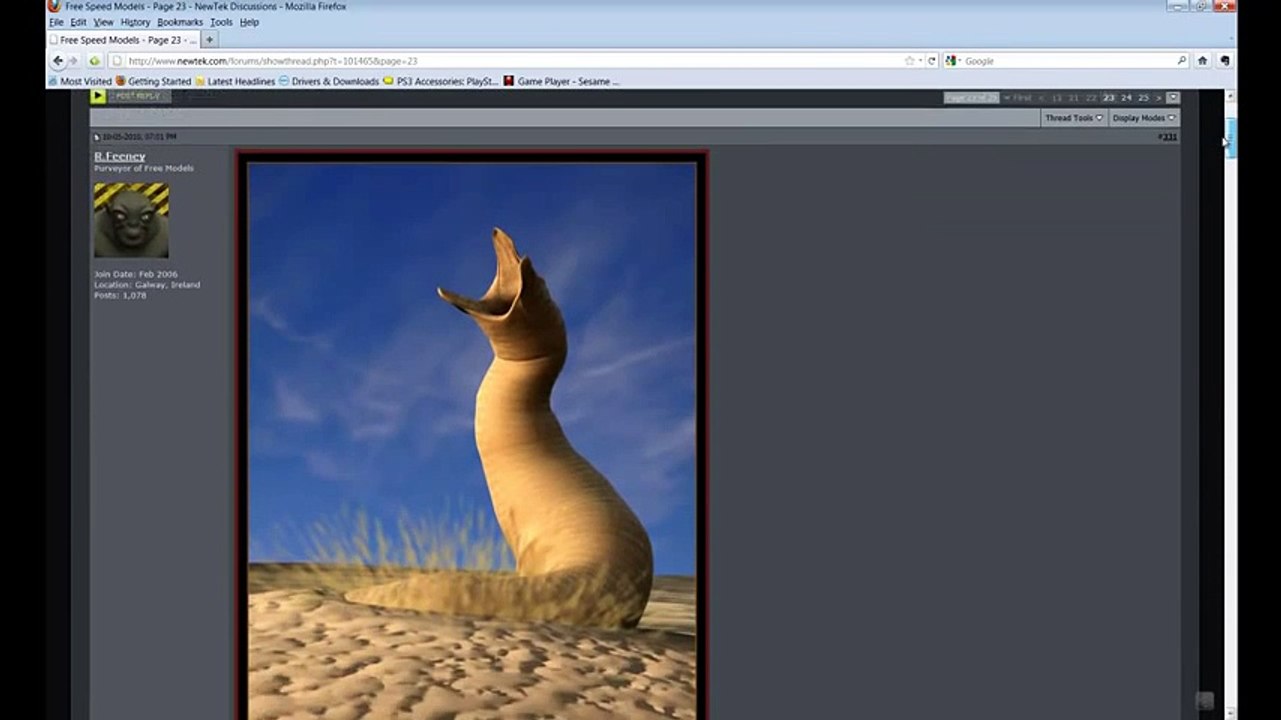1281x720 pixels.
Task: Click the search magnifier icon
Action: point(1182,61)
